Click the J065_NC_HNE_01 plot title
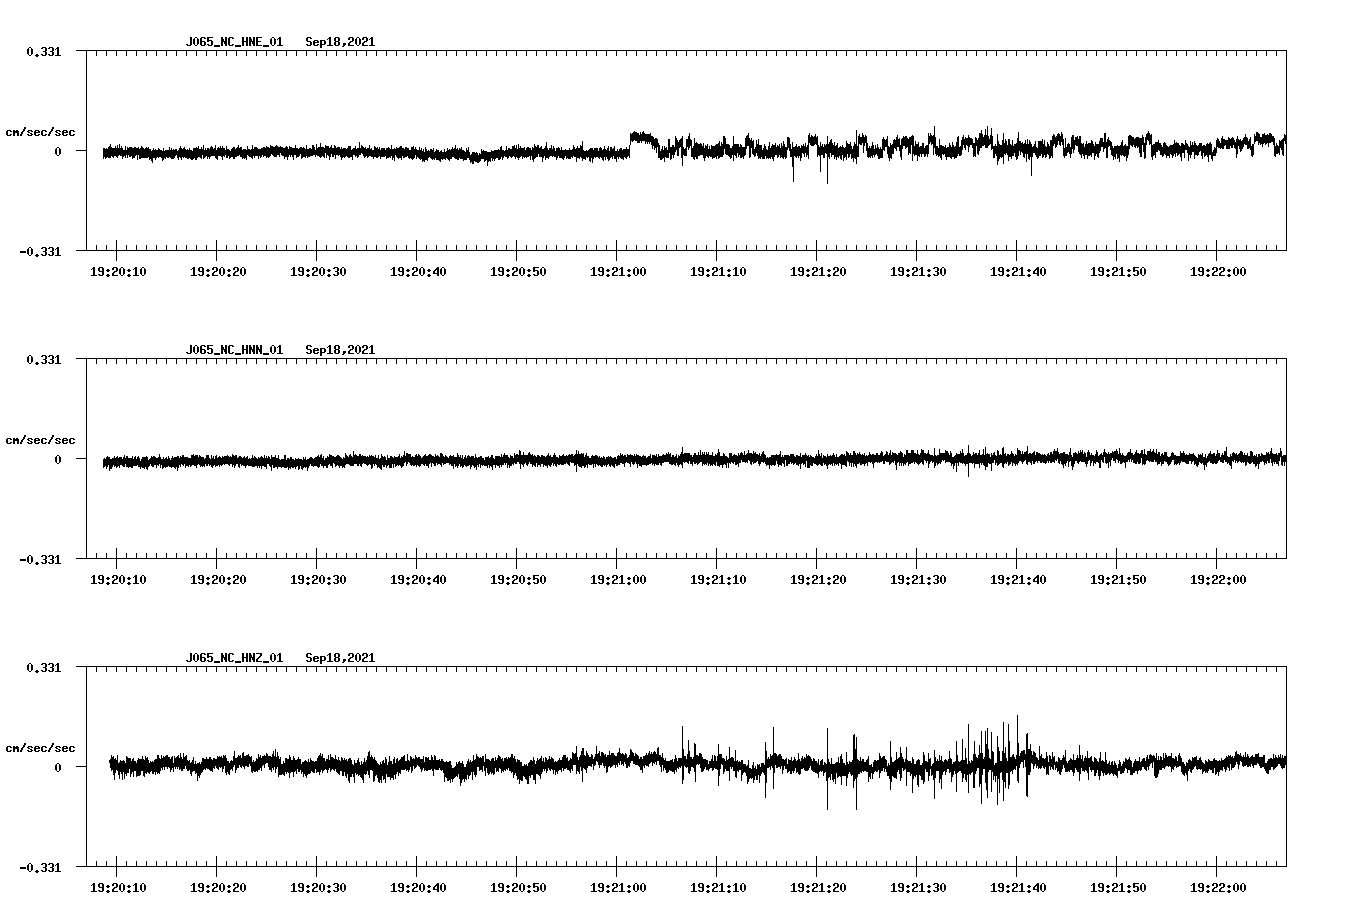Screen dimensions: 1358x924 (234, 42)
